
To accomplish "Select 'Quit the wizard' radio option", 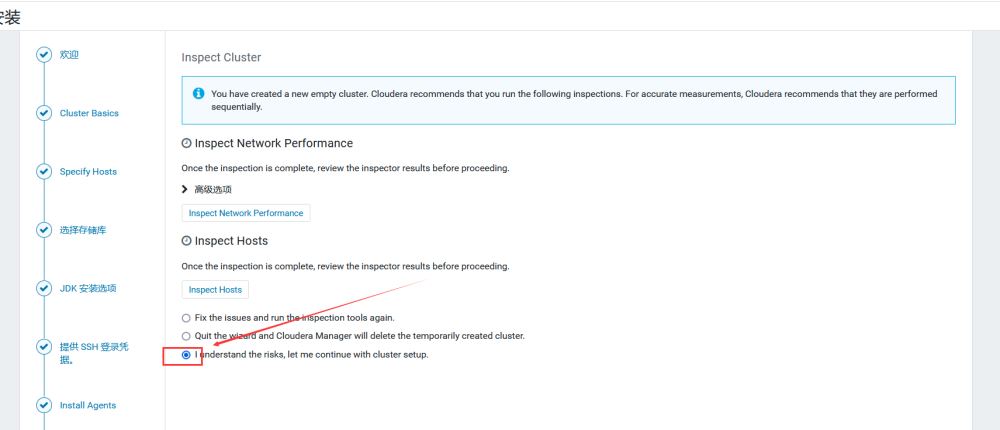I will [186, 336].
